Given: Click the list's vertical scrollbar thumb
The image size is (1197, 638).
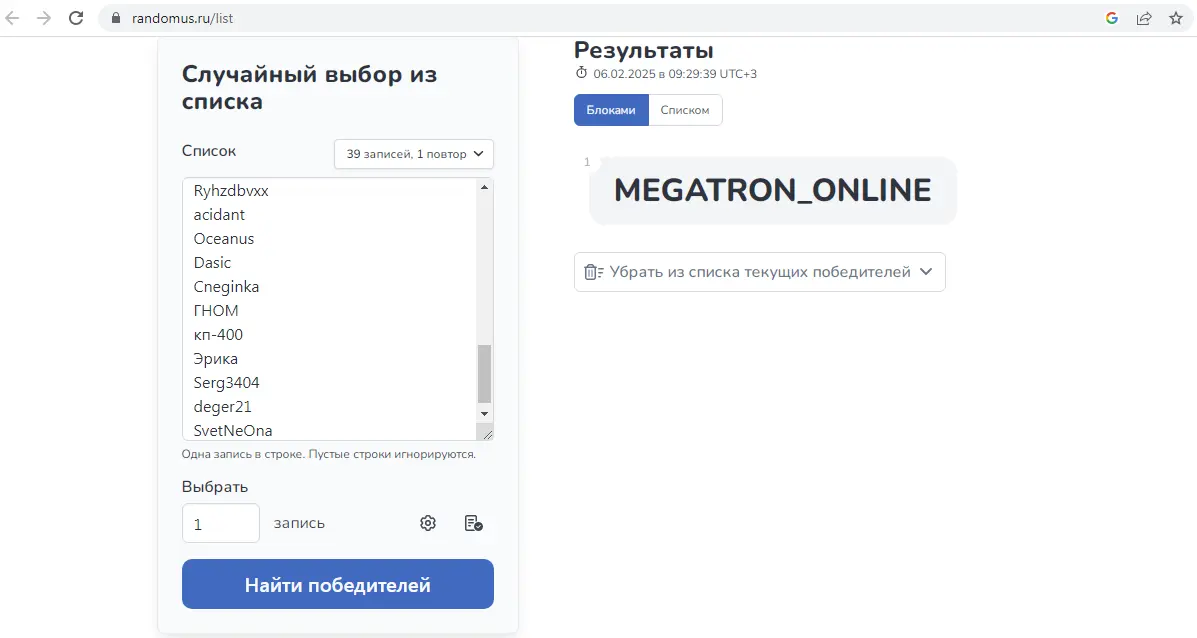Looking at the screenshot, I should (484, 373).
